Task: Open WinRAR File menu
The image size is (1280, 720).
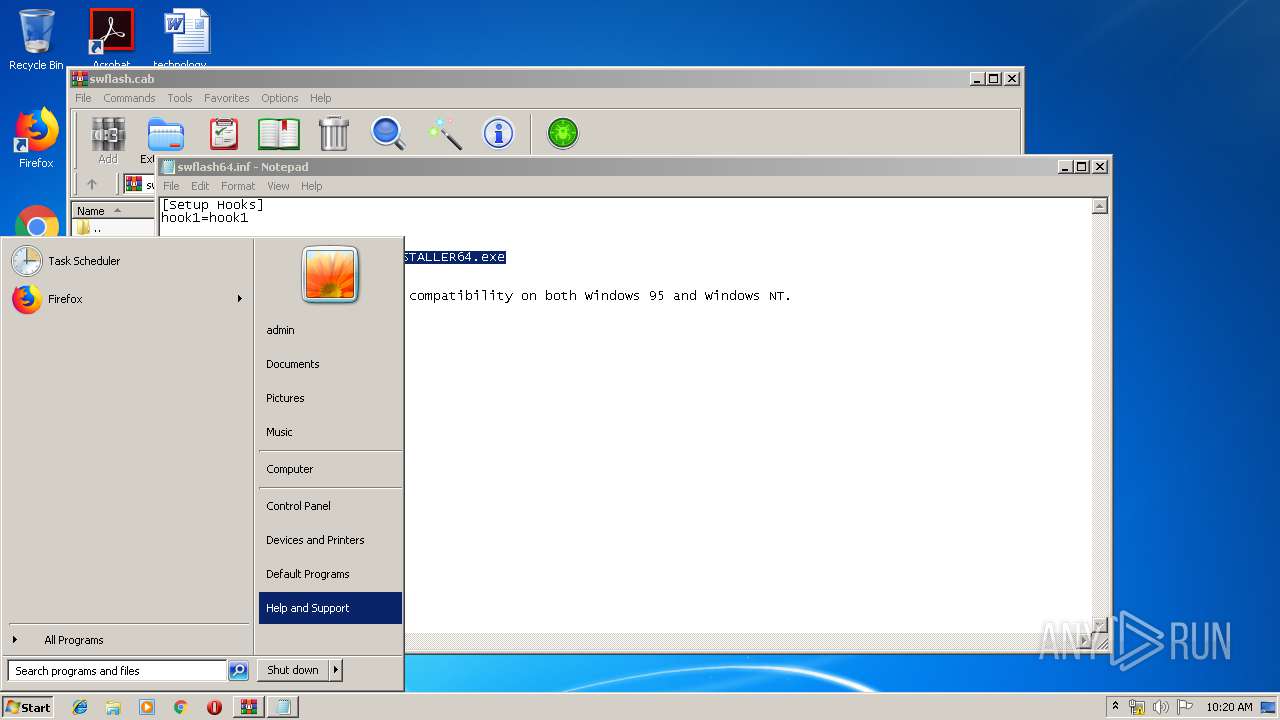Action: 83,98
